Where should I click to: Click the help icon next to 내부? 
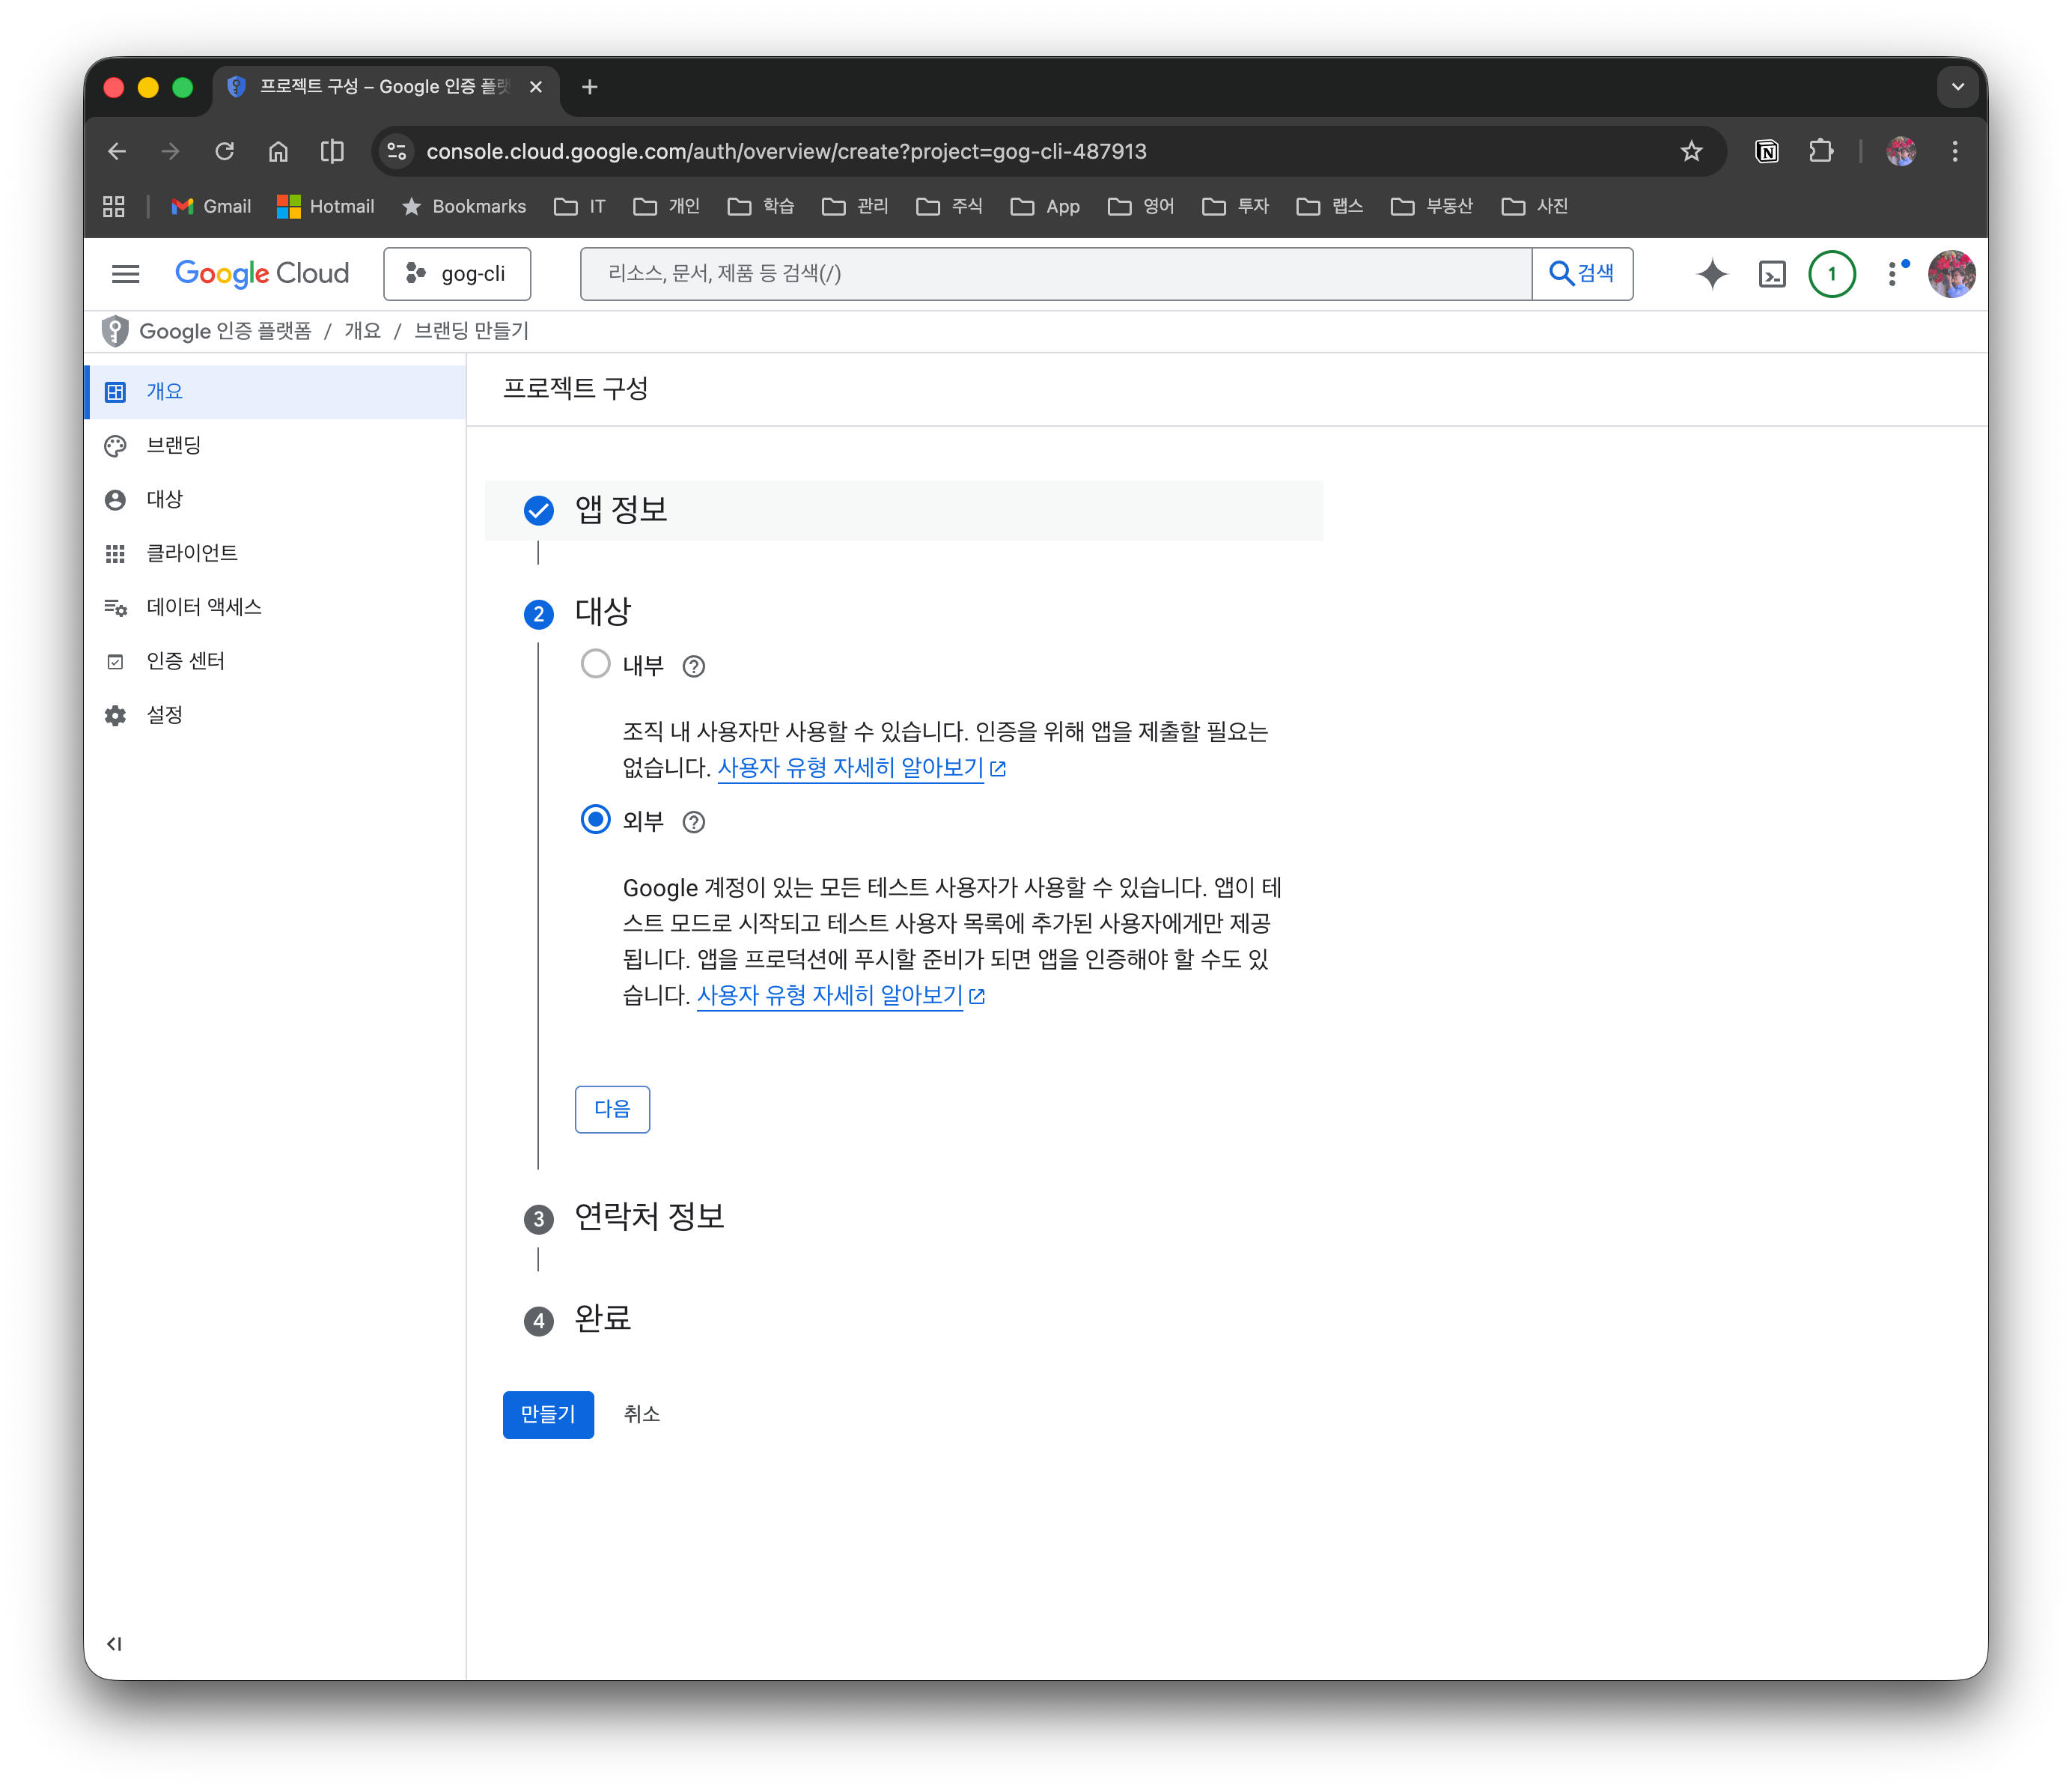point(693,666)
